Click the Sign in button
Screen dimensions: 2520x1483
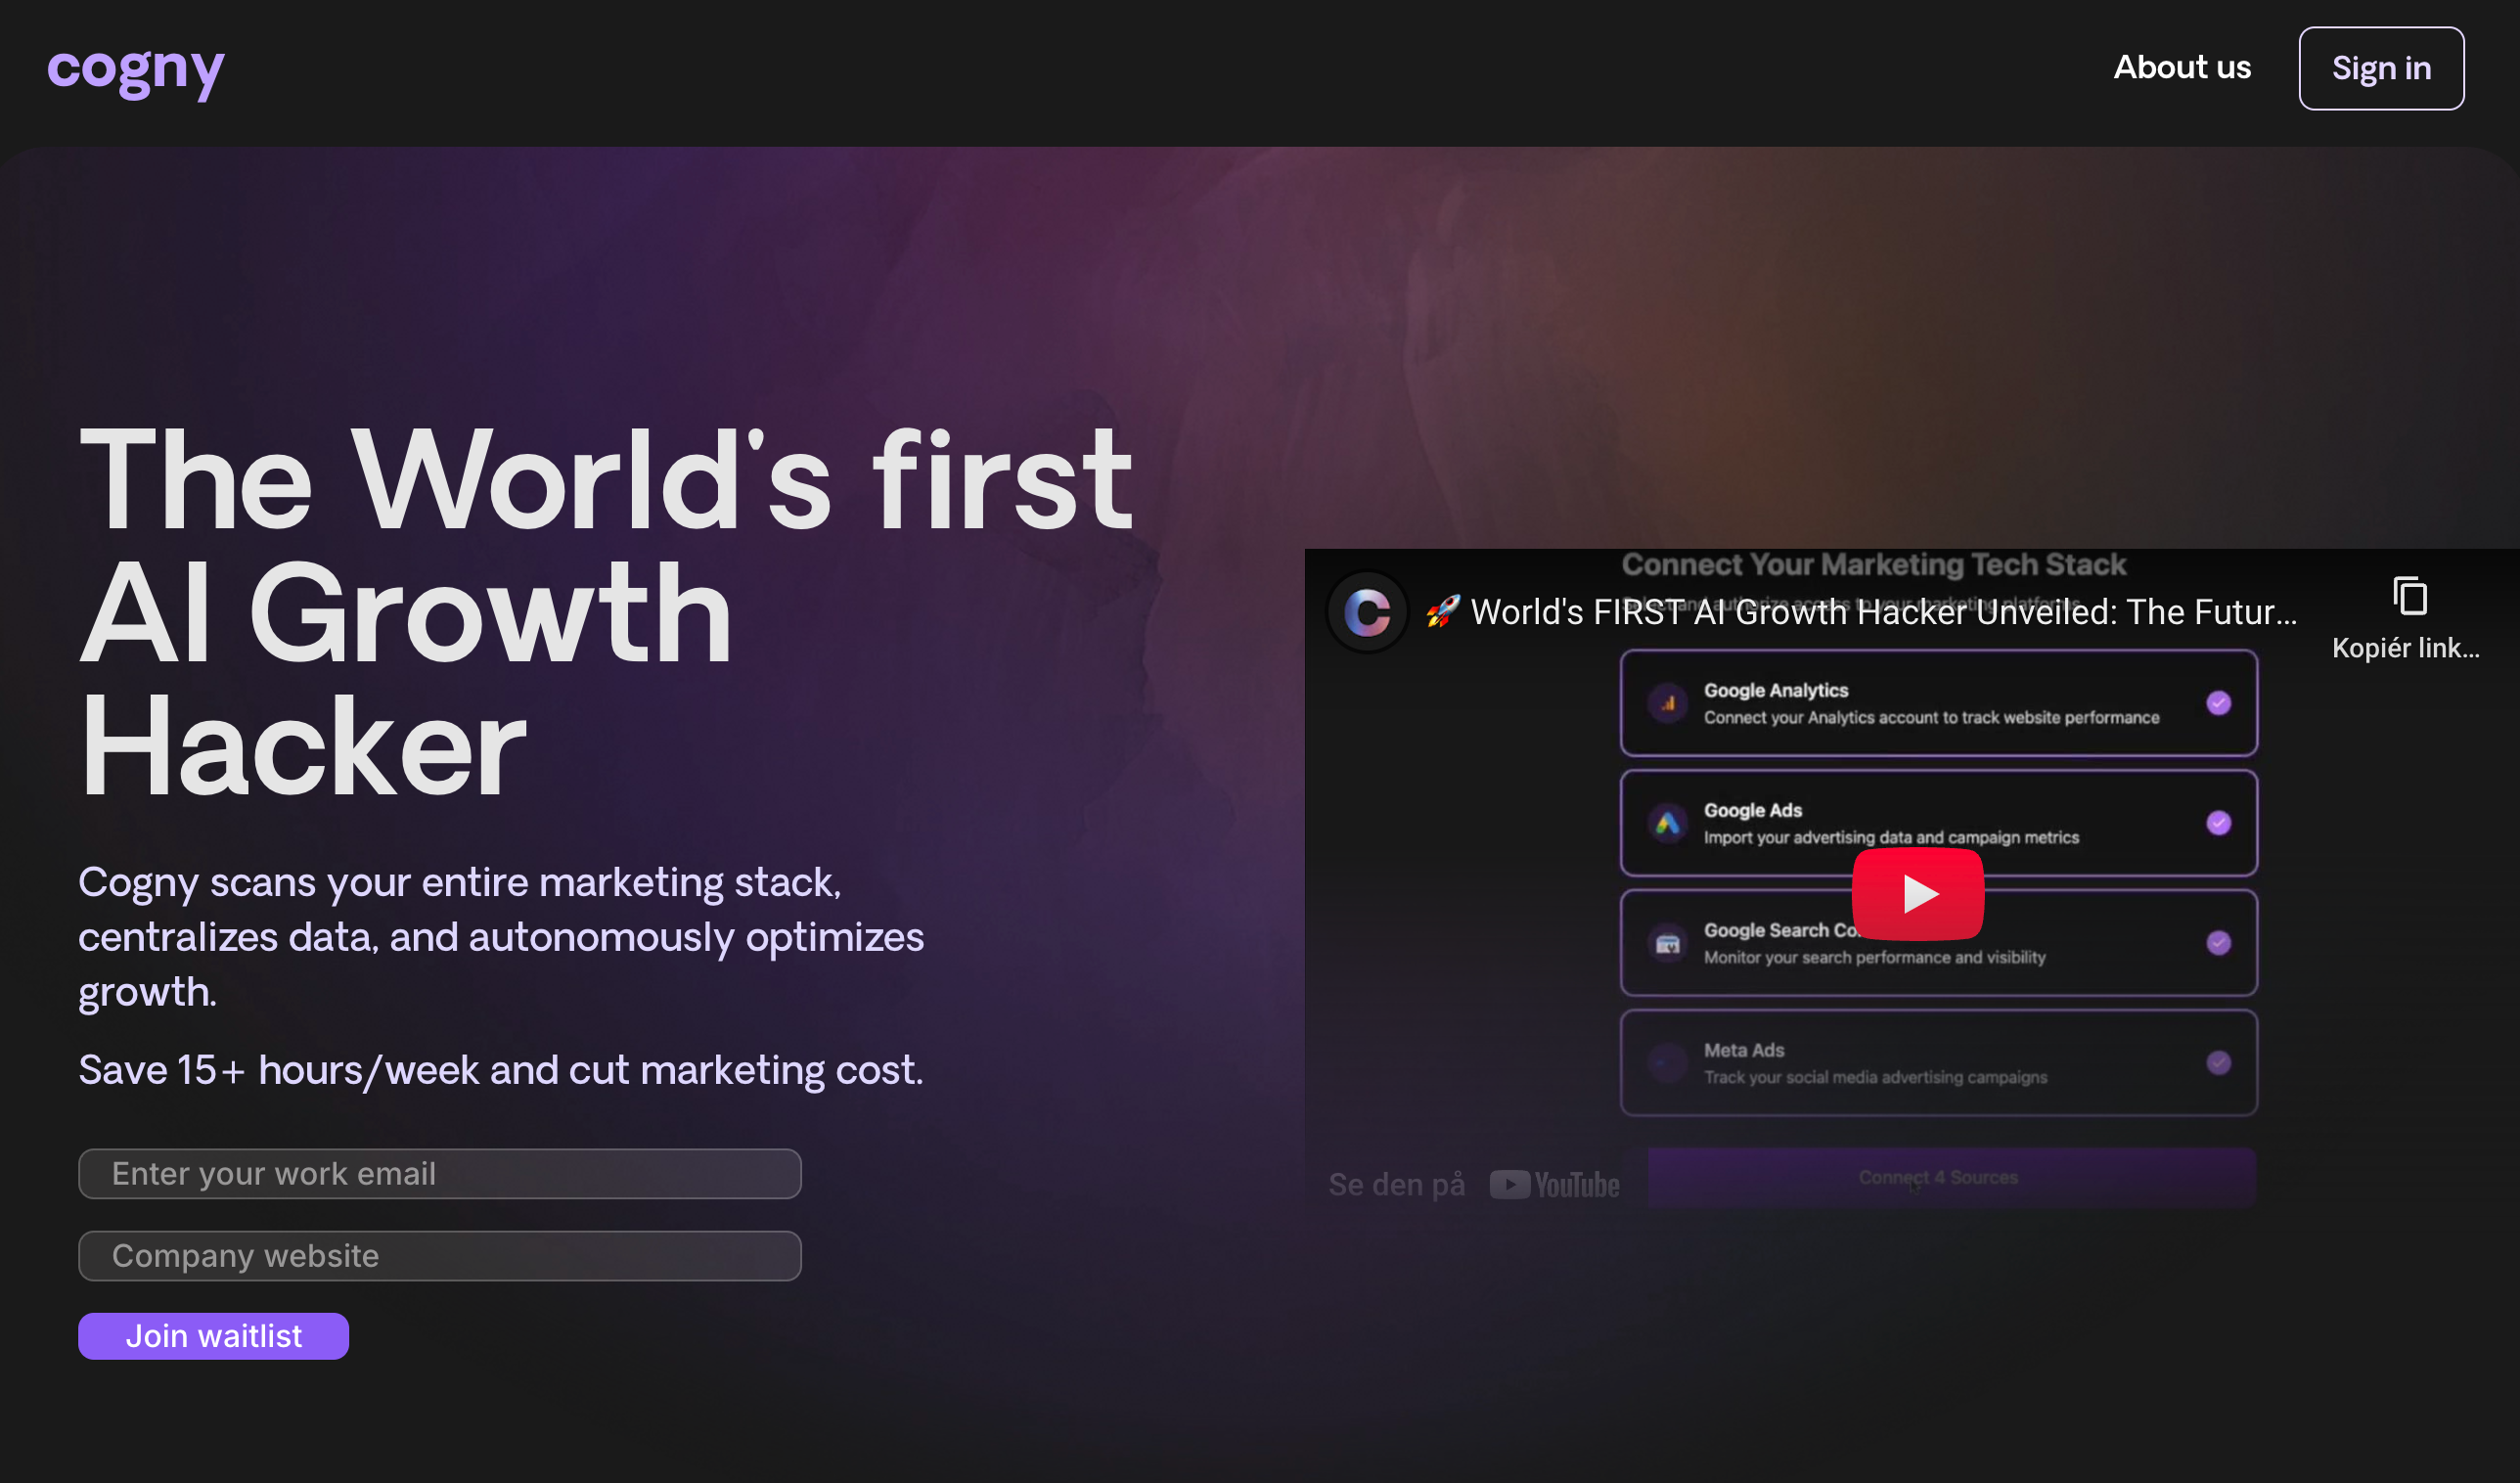[x=2380, y=68]
